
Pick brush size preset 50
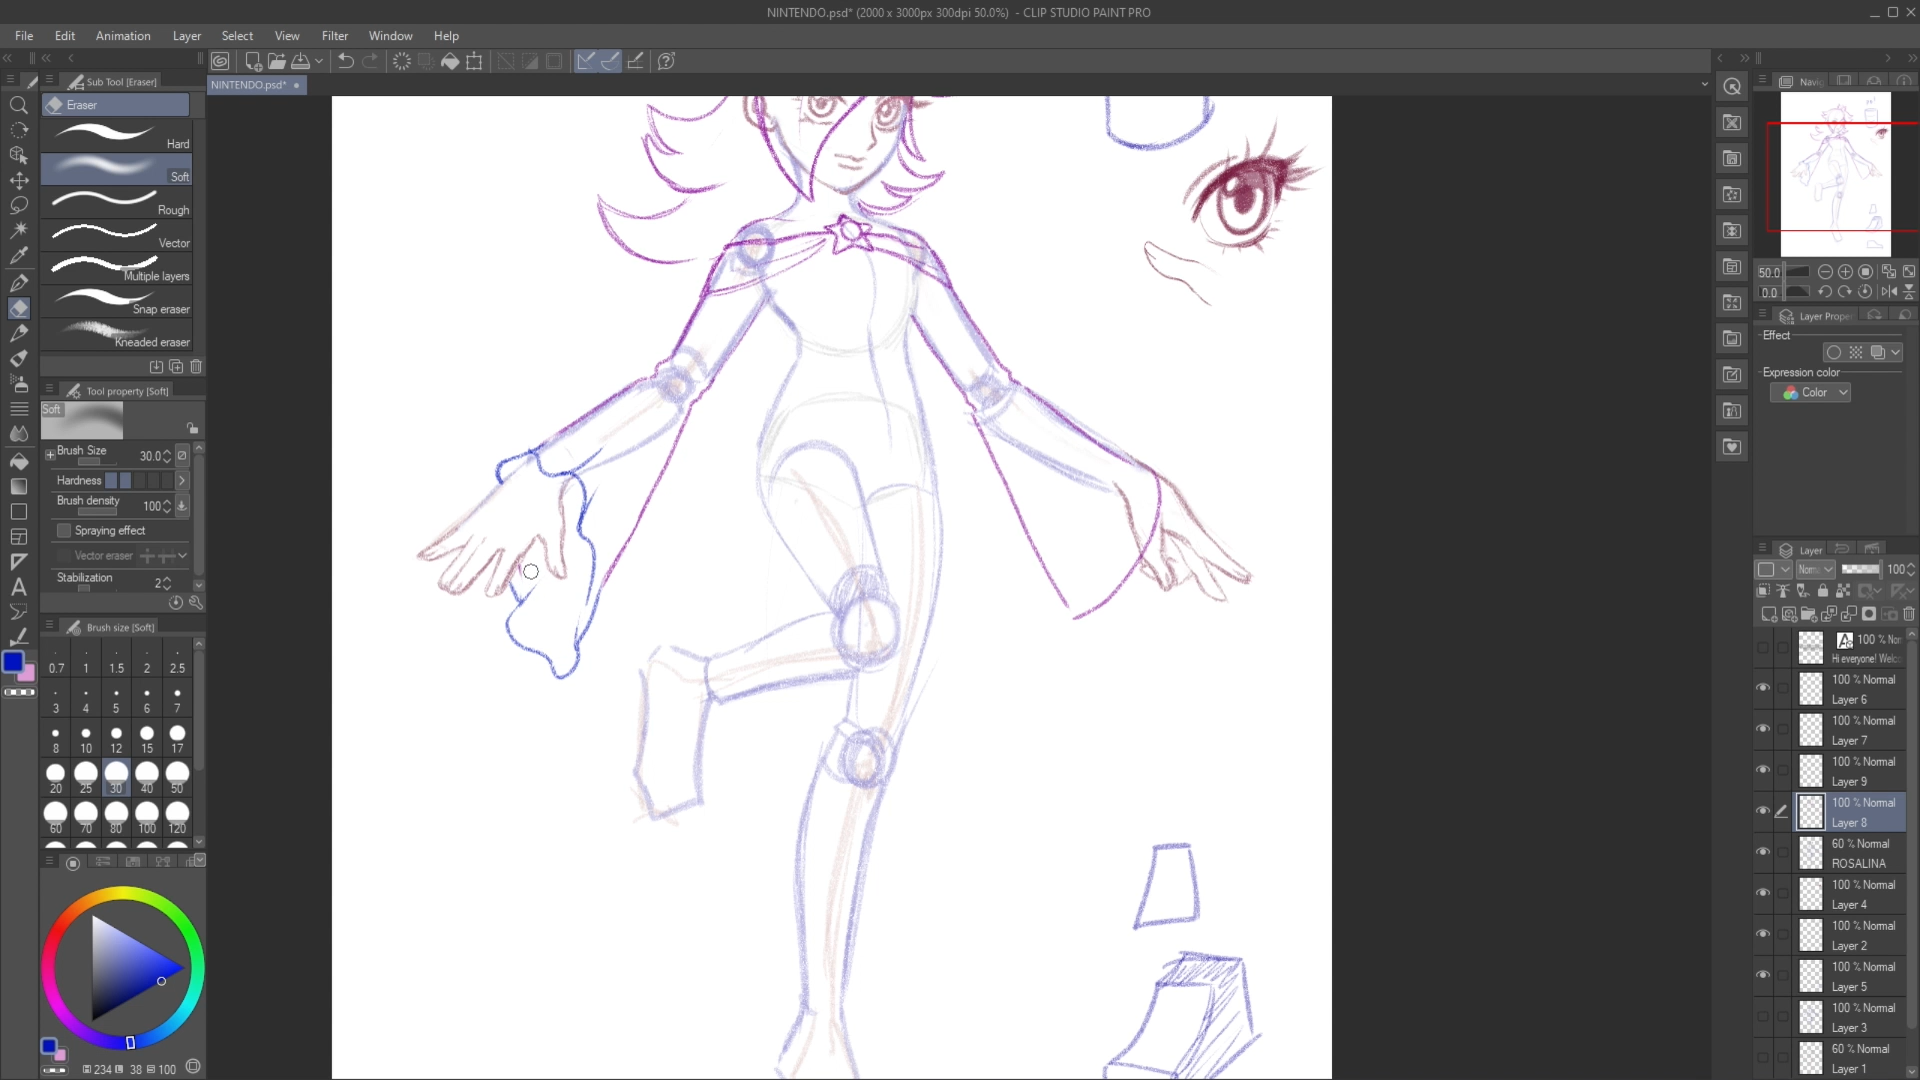click(x=177, y=777)
